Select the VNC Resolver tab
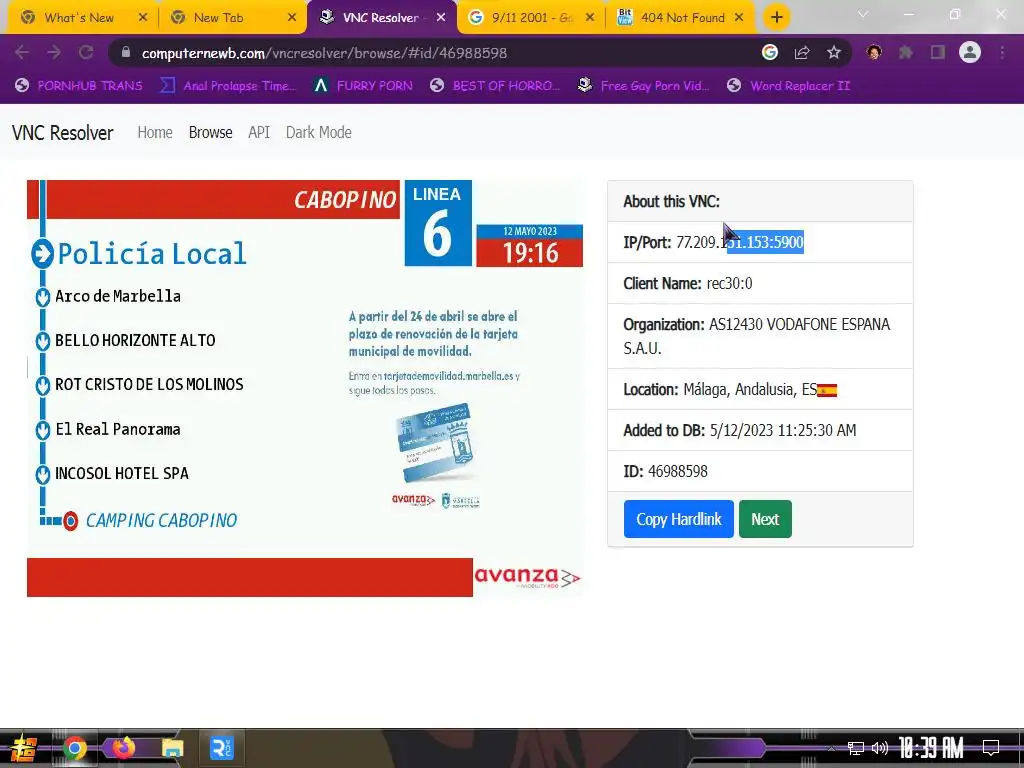1024x768 pixels. [x=381, y=18]
